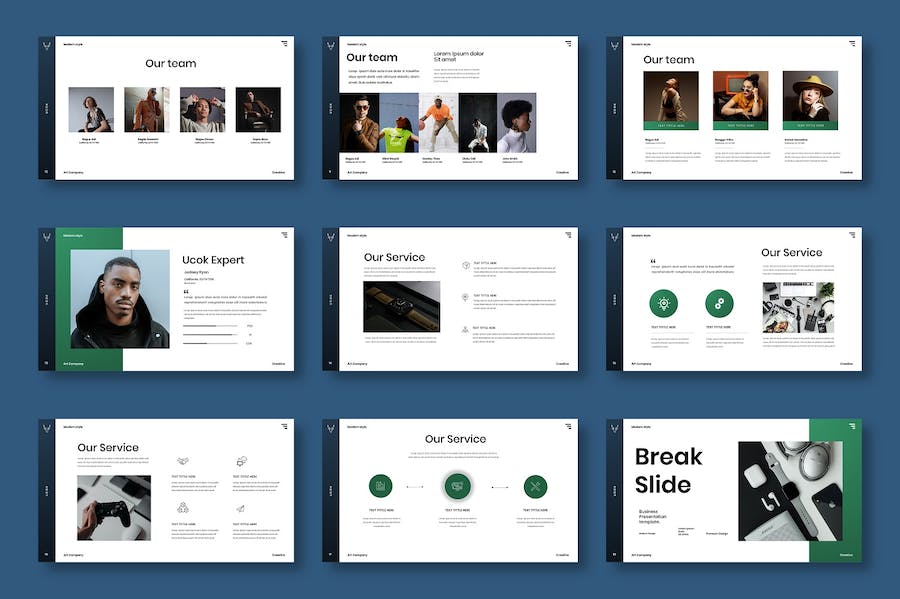Viewport: 900px width, 599px height.
Task: Click the glowing center green service icon
Action: point(457,487)
